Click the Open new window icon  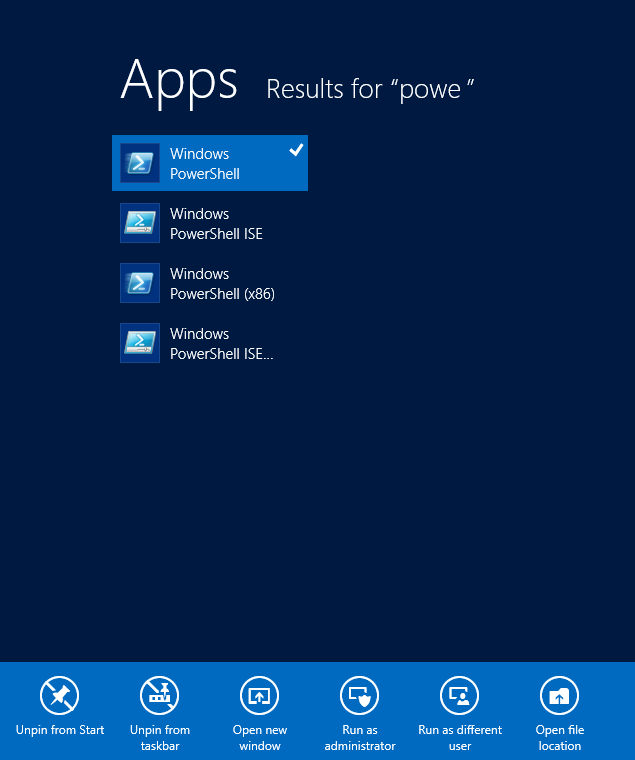pyautogui.click(x=259, y=696)
